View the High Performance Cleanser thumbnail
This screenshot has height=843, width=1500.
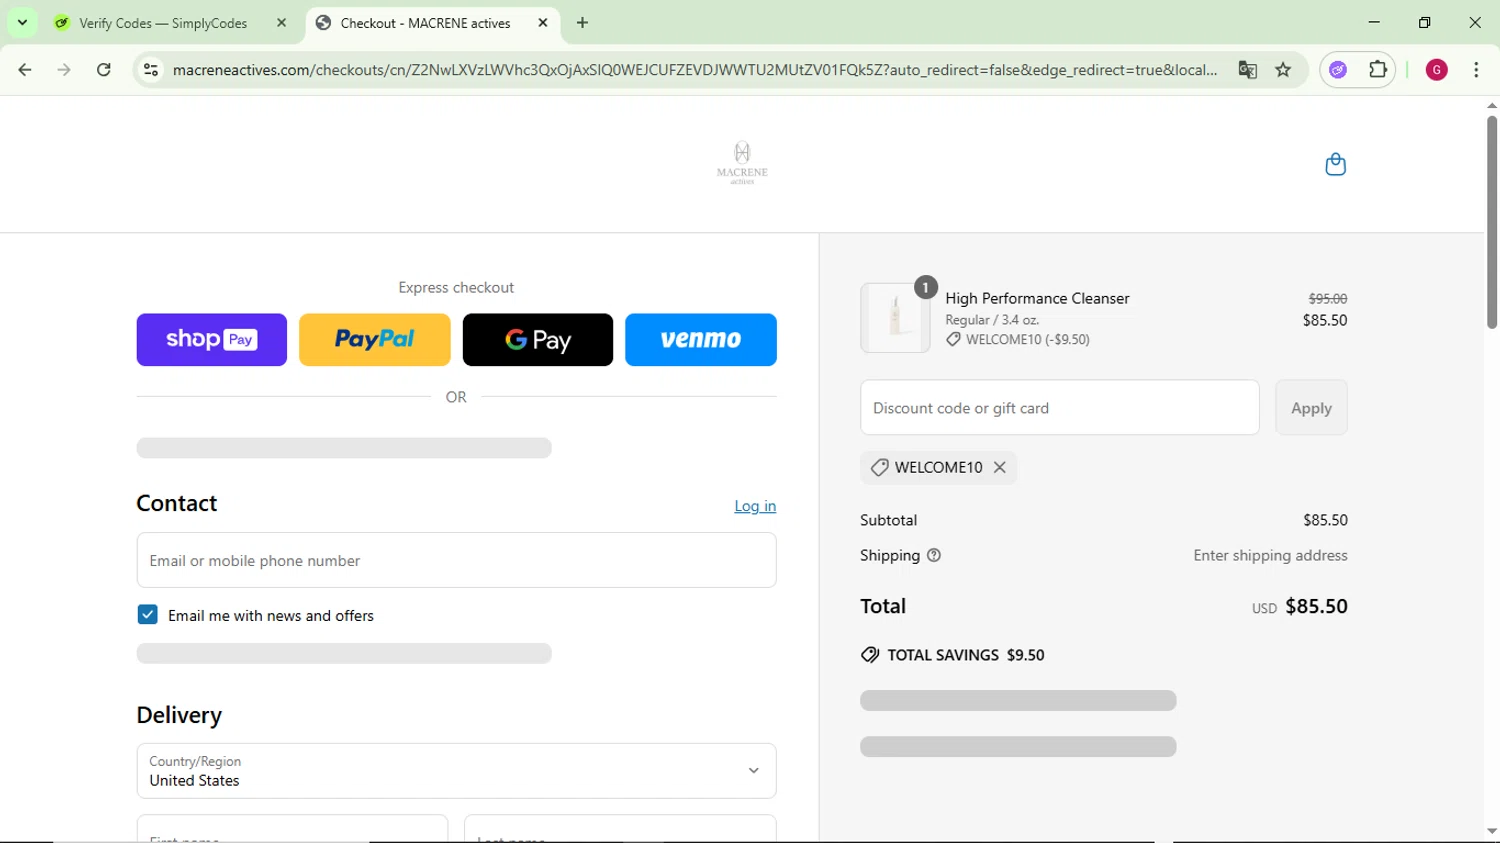(x=895, y=318)
